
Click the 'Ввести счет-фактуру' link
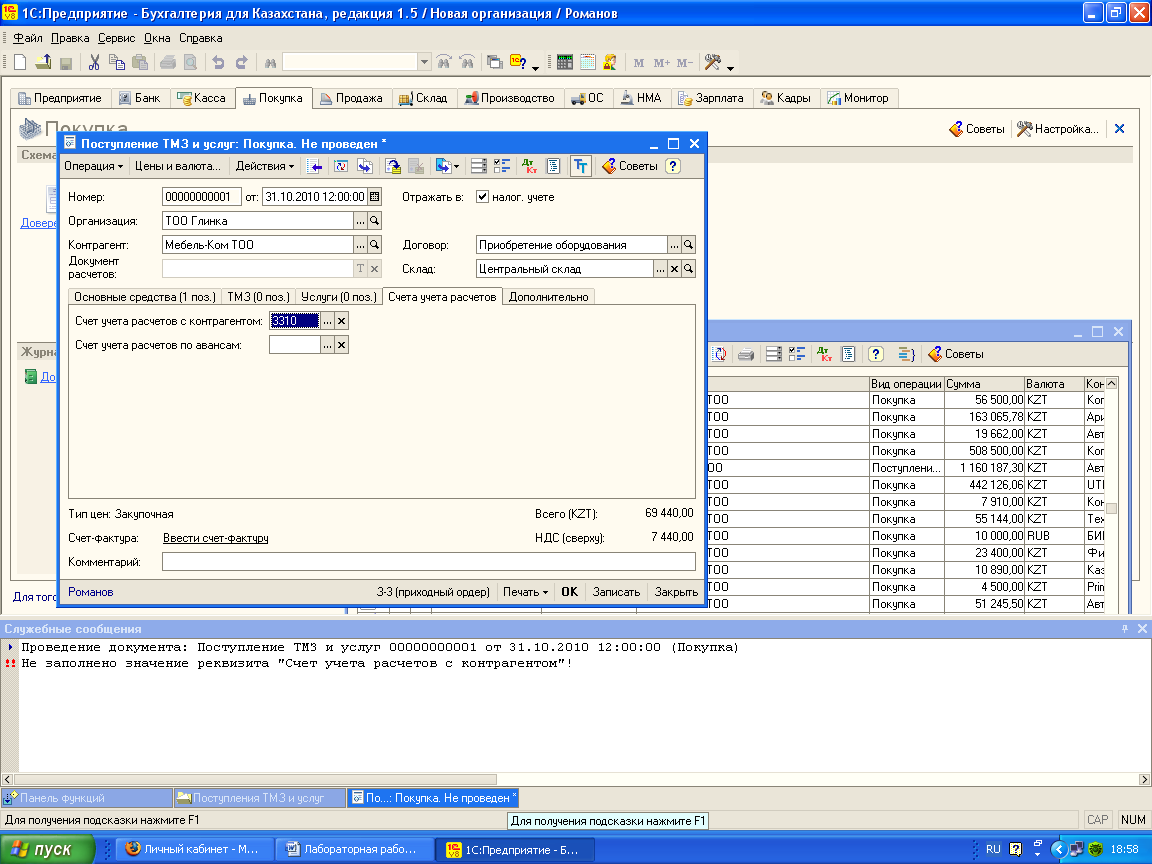point(215,539)
